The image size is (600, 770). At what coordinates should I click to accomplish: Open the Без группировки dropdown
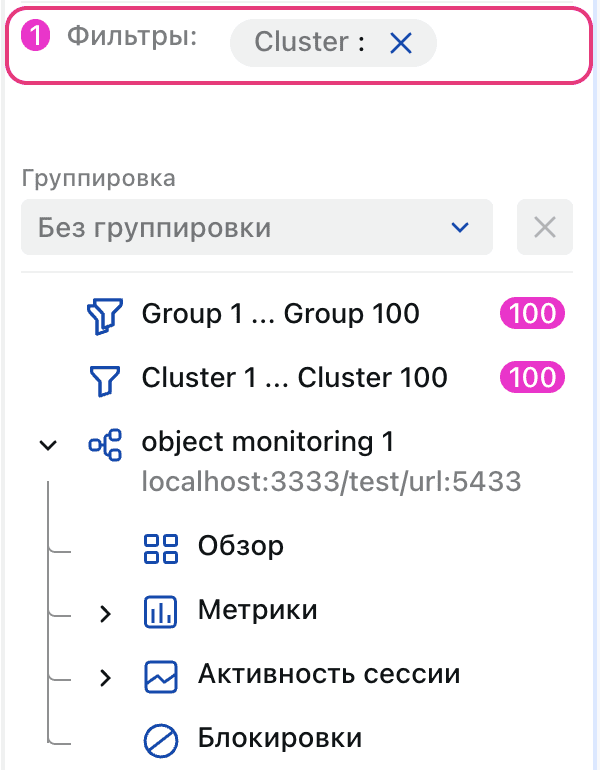click(x=256, y=227)
